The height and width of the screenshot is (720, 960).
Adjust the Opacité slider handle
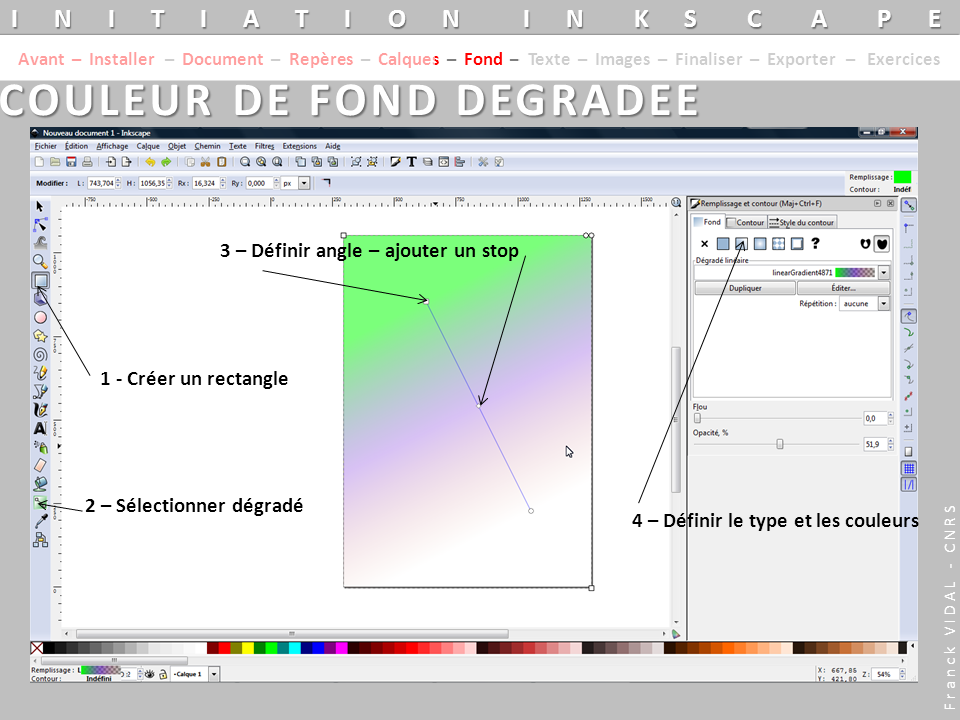click(780, 444)
